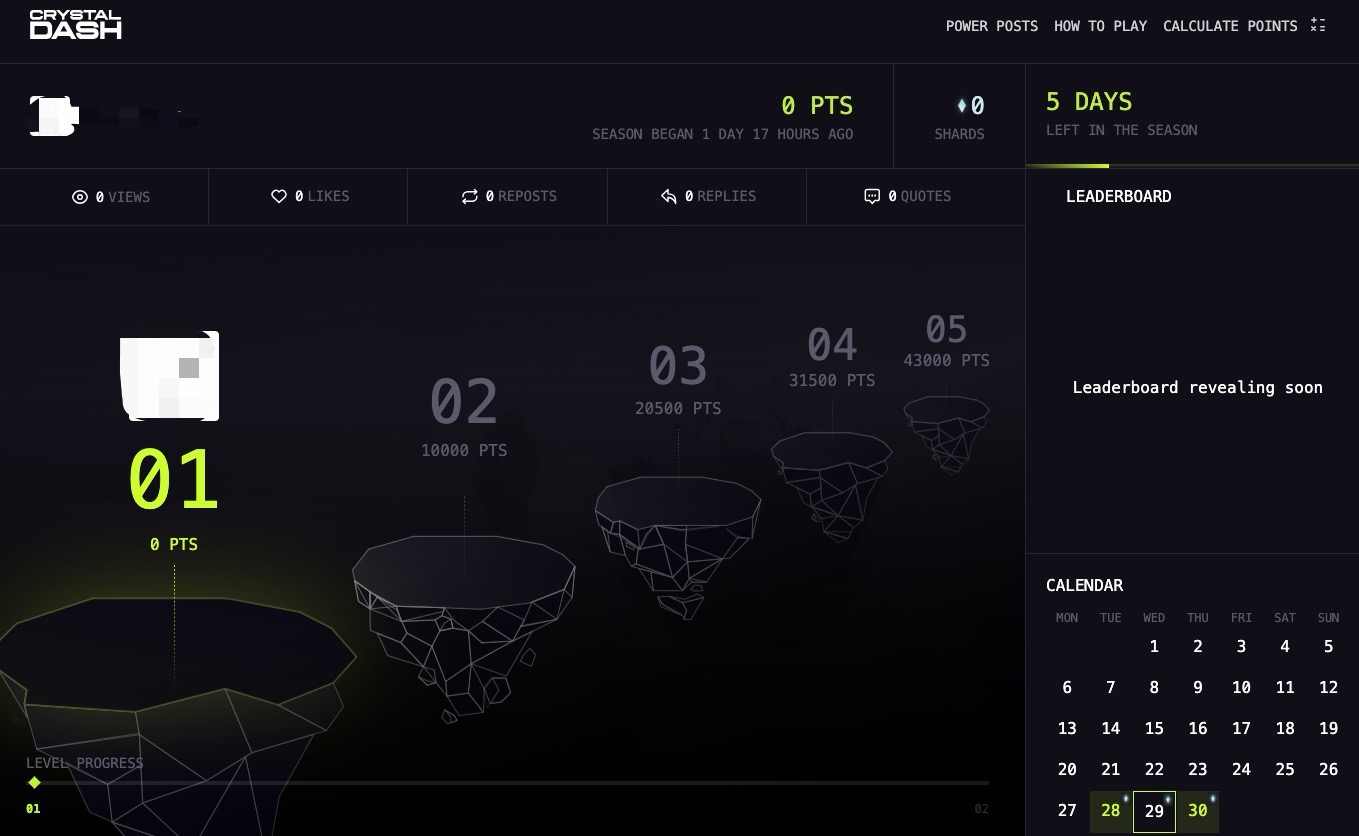Click the Reposts arrows icon

[470, 196]
